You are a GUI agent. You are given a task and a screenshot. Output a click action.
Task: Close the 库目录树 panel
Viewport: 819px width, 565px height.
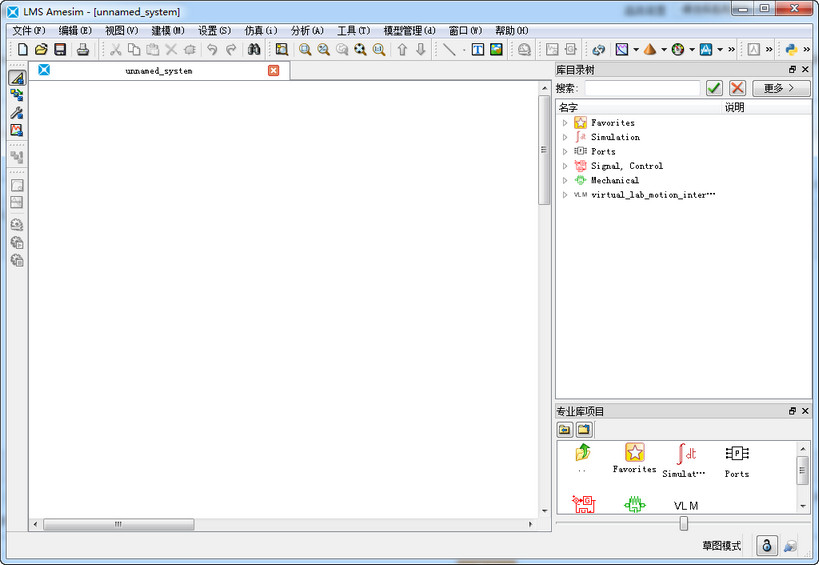(805, 69)
